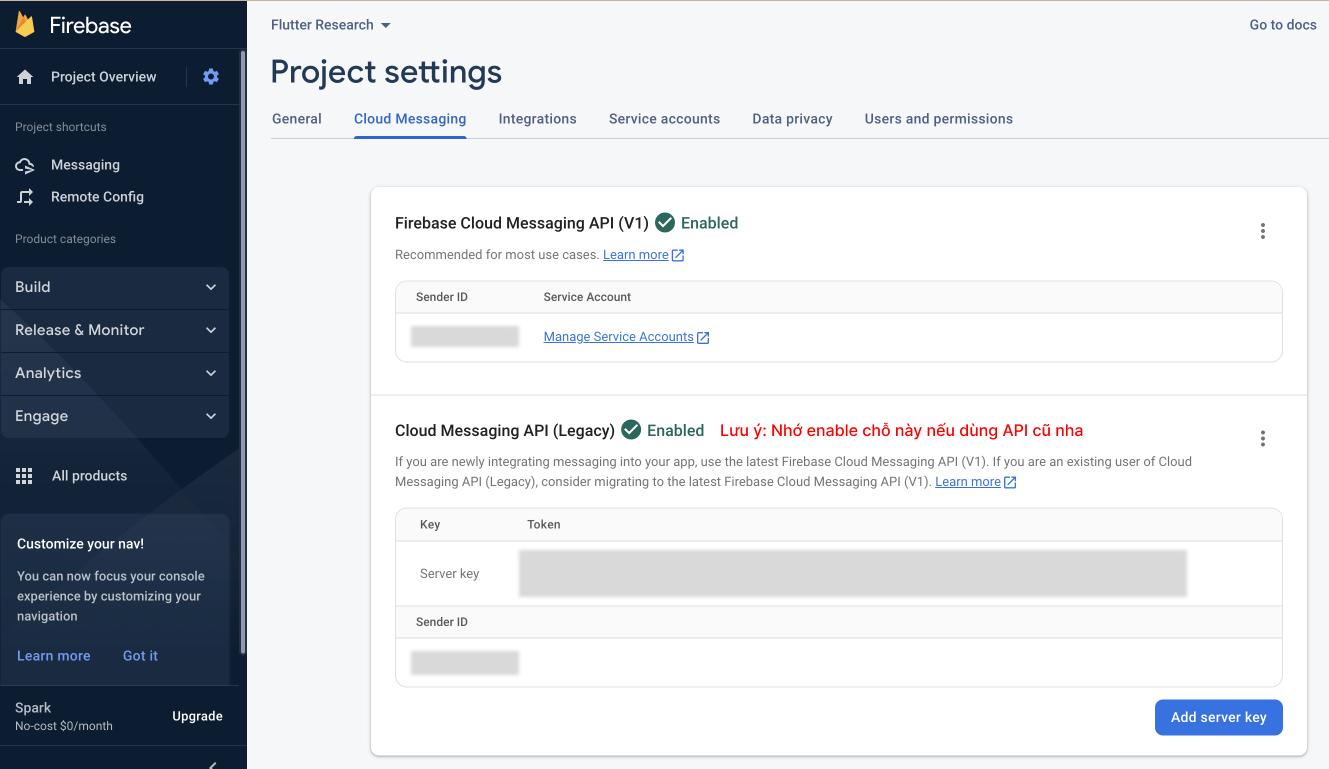Open the Manage Service Accounts link

point(619,337)
